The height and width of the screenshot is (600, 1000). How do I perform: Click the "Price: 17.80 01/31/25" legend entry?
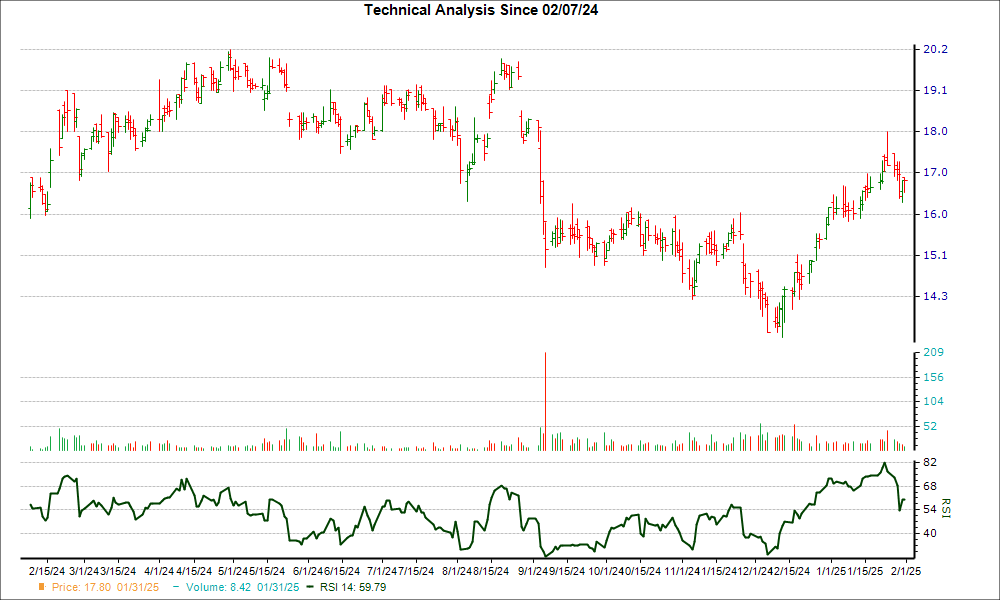105,587
